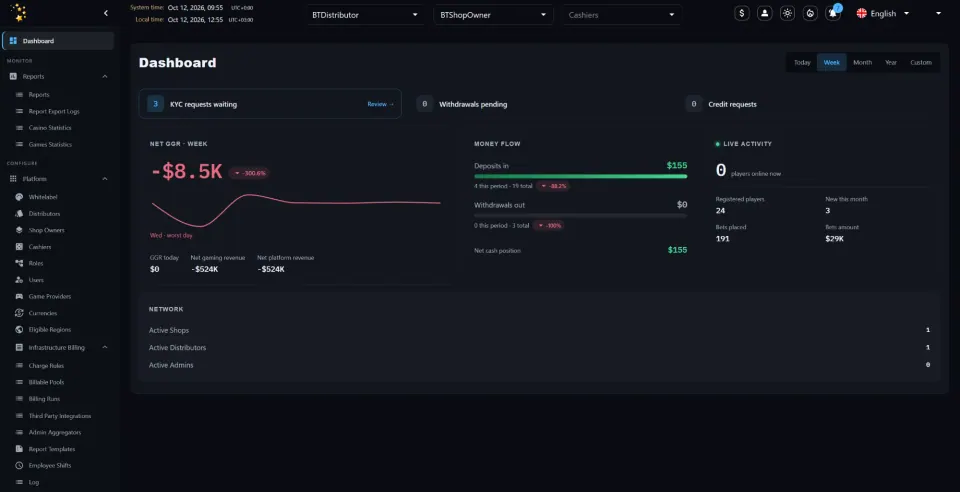
Task: Open the English language dropdown
Action: click(883, 13)
